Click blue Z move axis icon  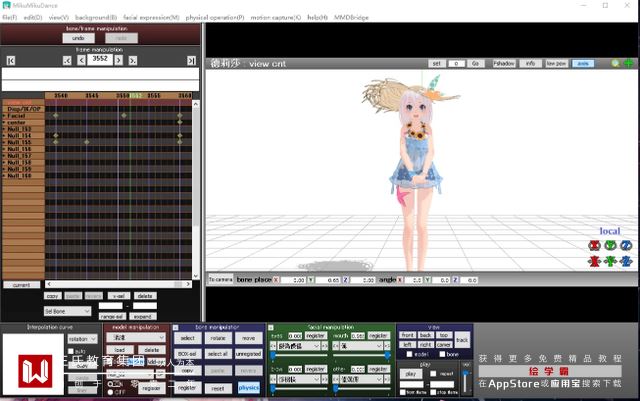pyautogui.click(x=626, y=261)
